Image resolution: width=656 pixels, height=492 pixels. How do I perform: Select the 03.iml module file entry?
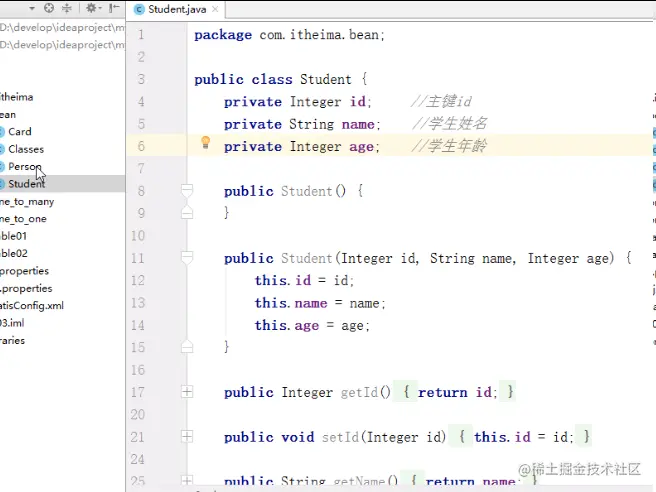[12, 323]
